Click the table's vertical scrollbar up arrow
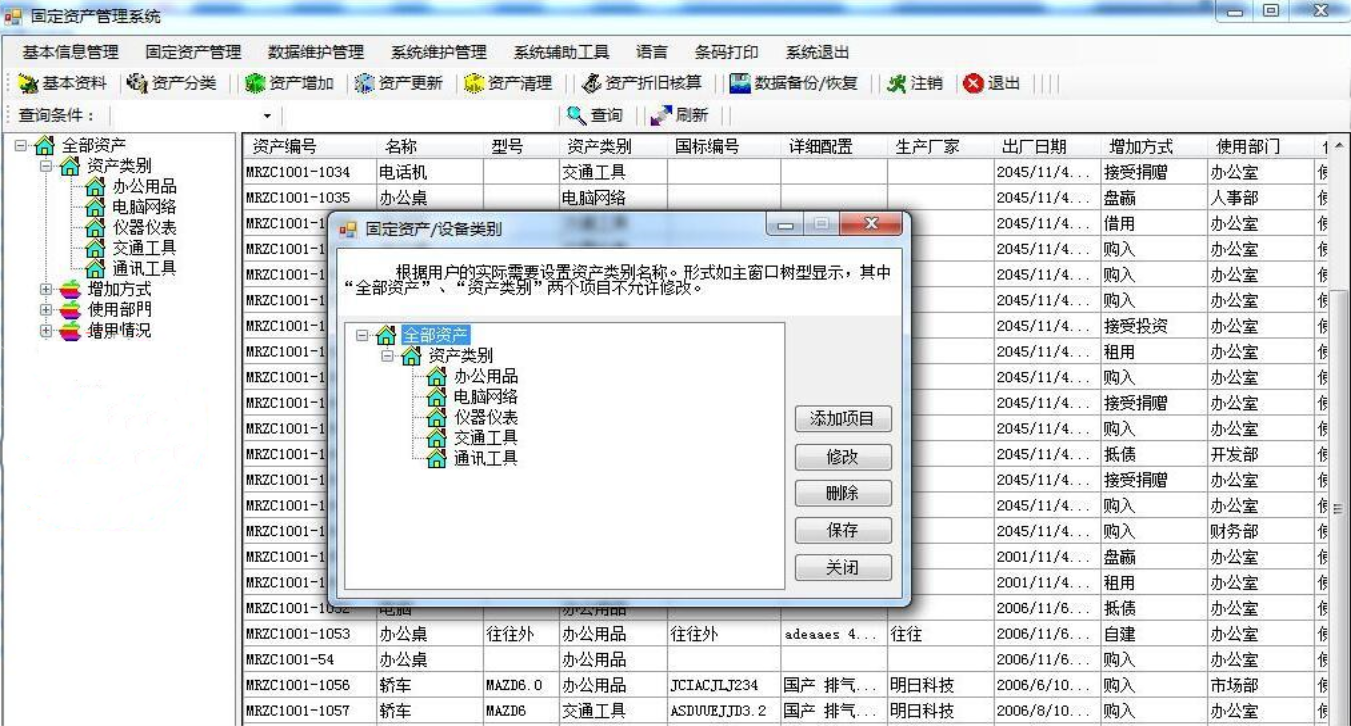Viewport: 1351px width, 726px height. coord(1339,147)
